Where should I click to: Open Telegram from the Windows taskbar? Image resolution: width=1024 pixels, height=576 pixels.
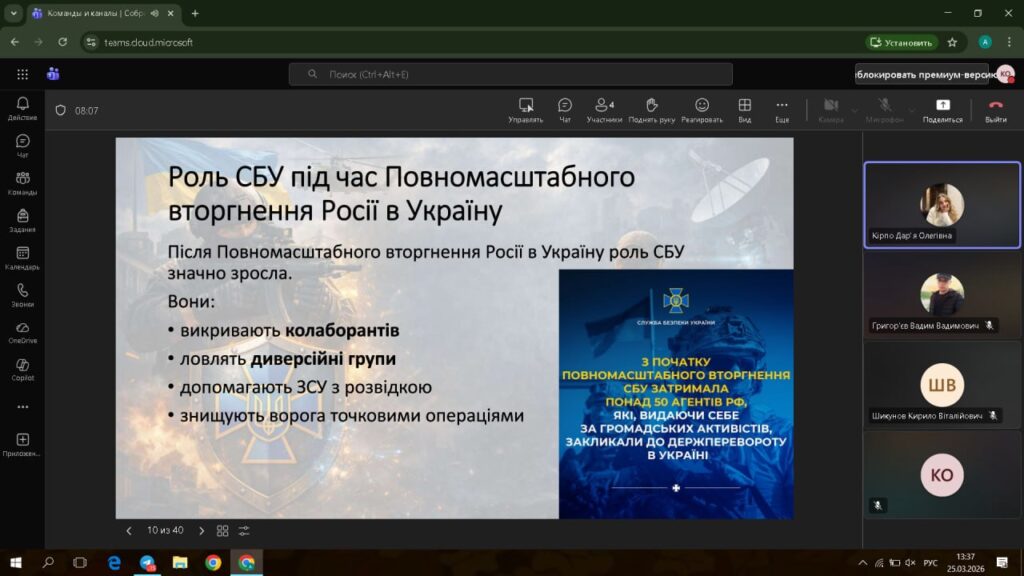[x=147, y=563]
